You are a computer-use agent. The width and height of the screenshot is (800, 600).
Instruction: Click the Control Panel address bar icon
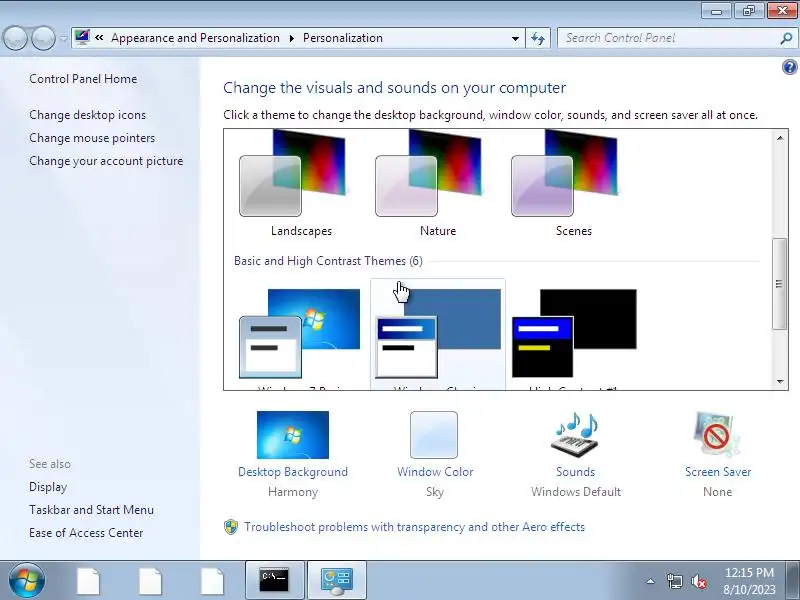click(82, 37)
